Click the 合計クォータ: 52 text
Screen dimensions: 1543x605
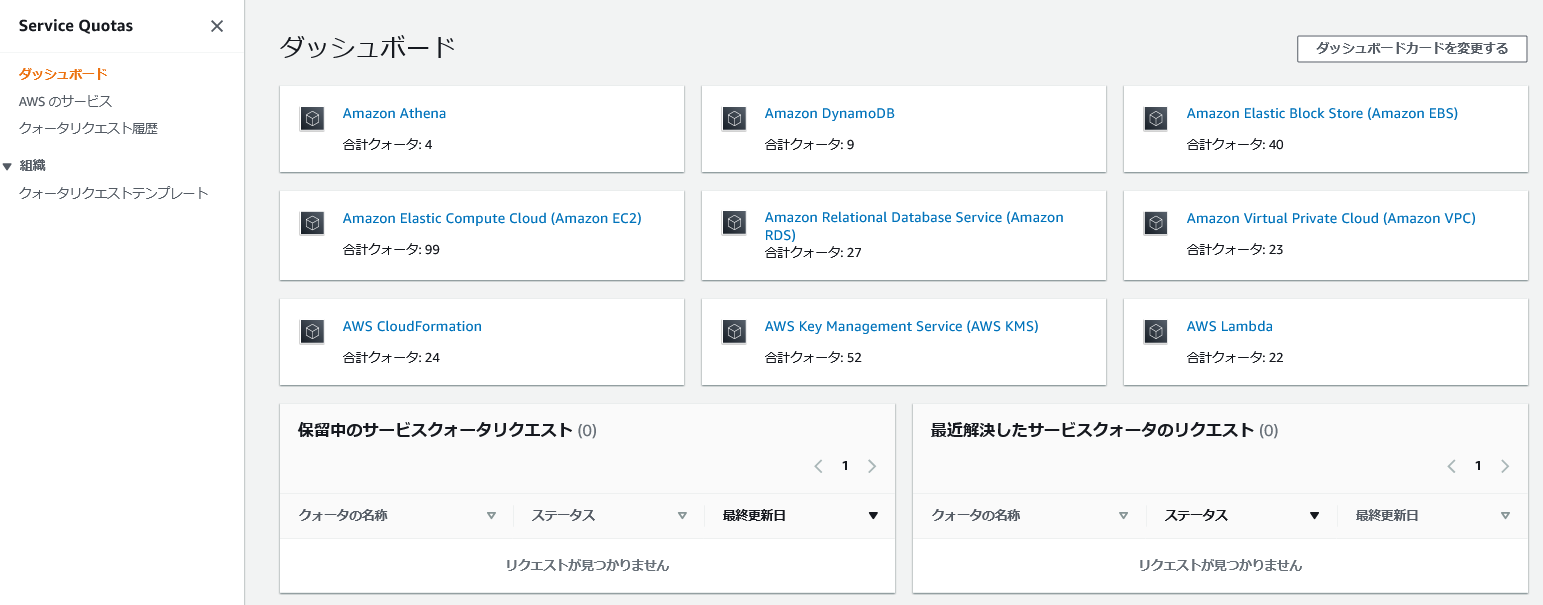[813, 357]
